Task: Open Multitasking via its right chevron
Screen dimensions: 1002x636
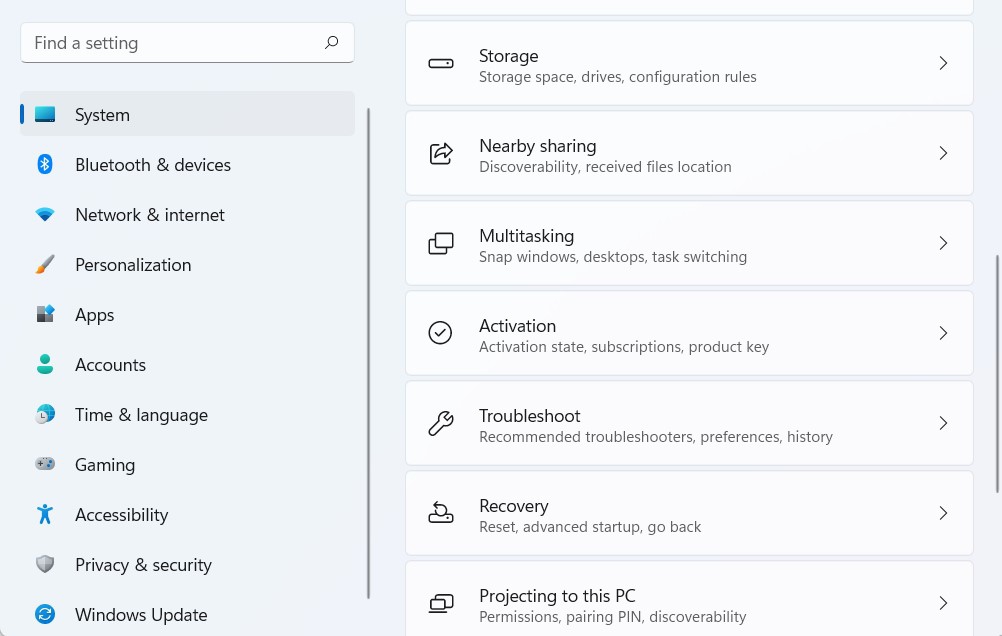Action: (942, 243)
